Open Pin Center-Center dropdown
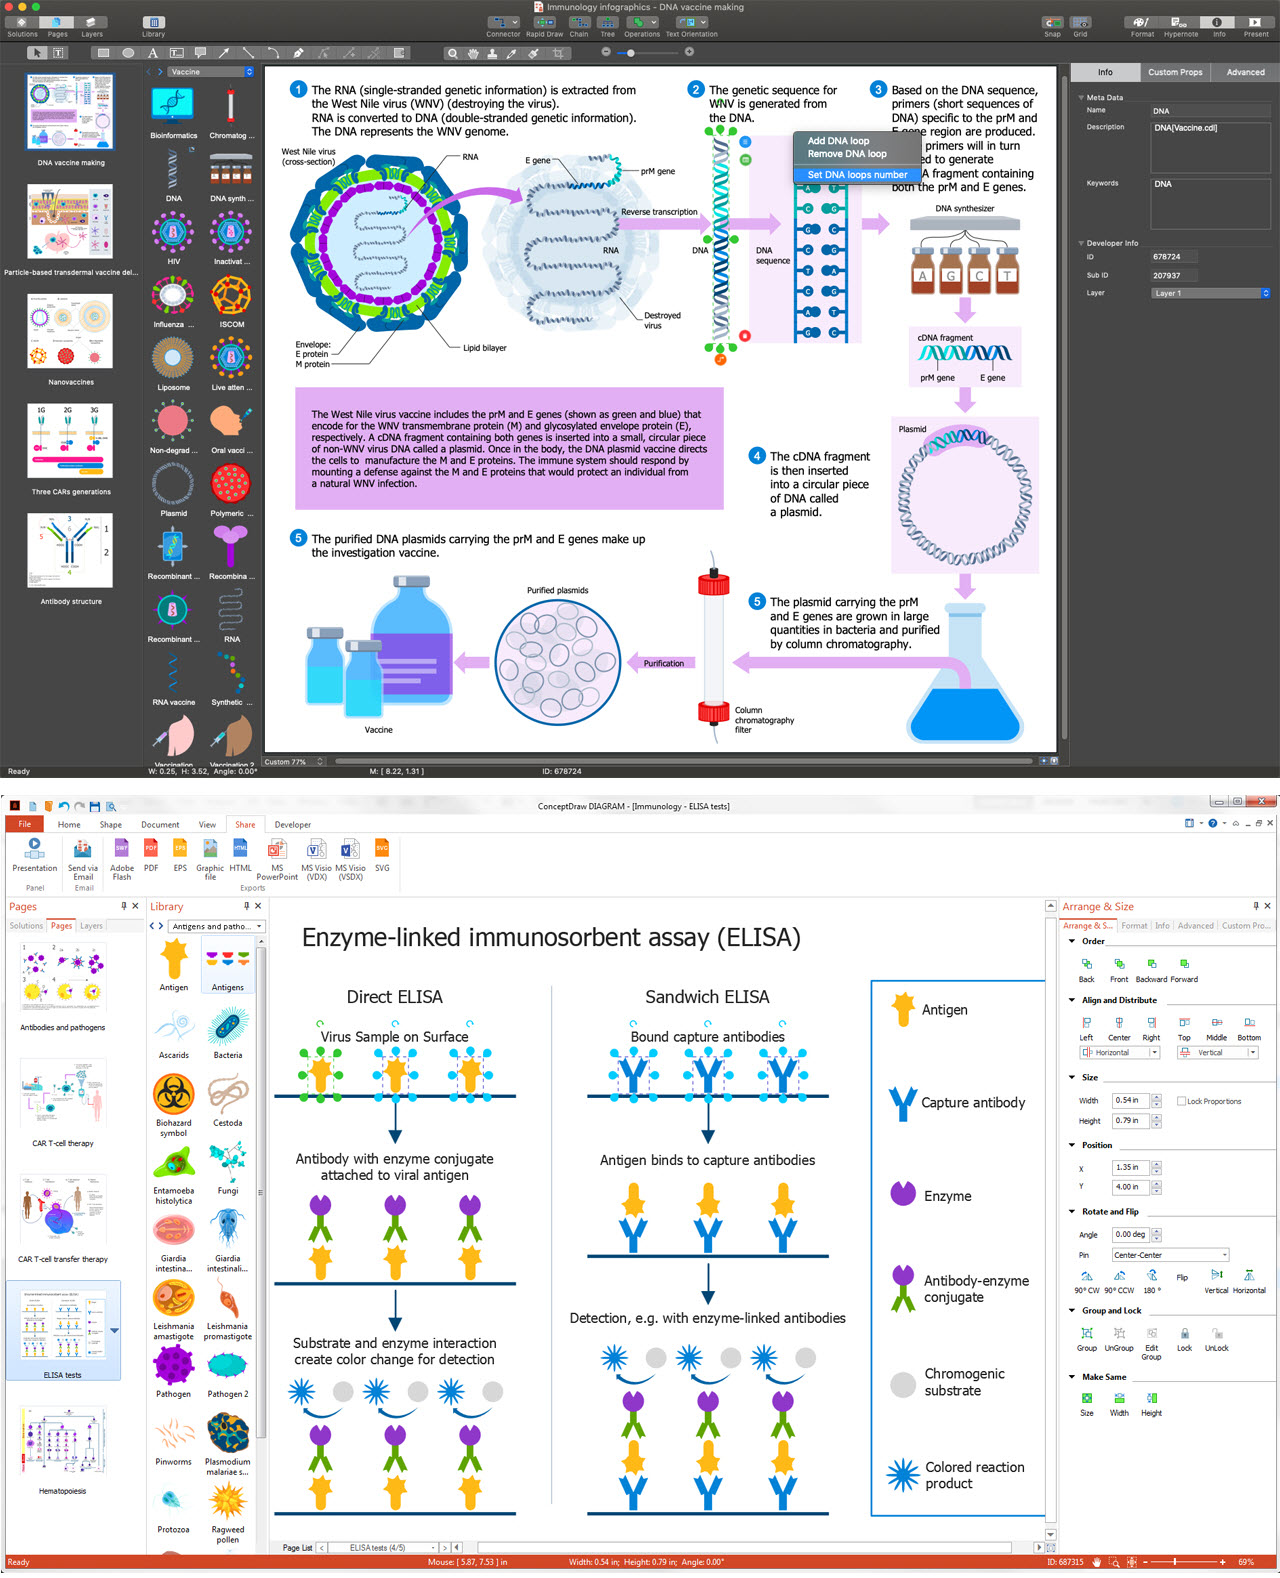Screen dimensions: 1280x1578 [1170, 1254]
